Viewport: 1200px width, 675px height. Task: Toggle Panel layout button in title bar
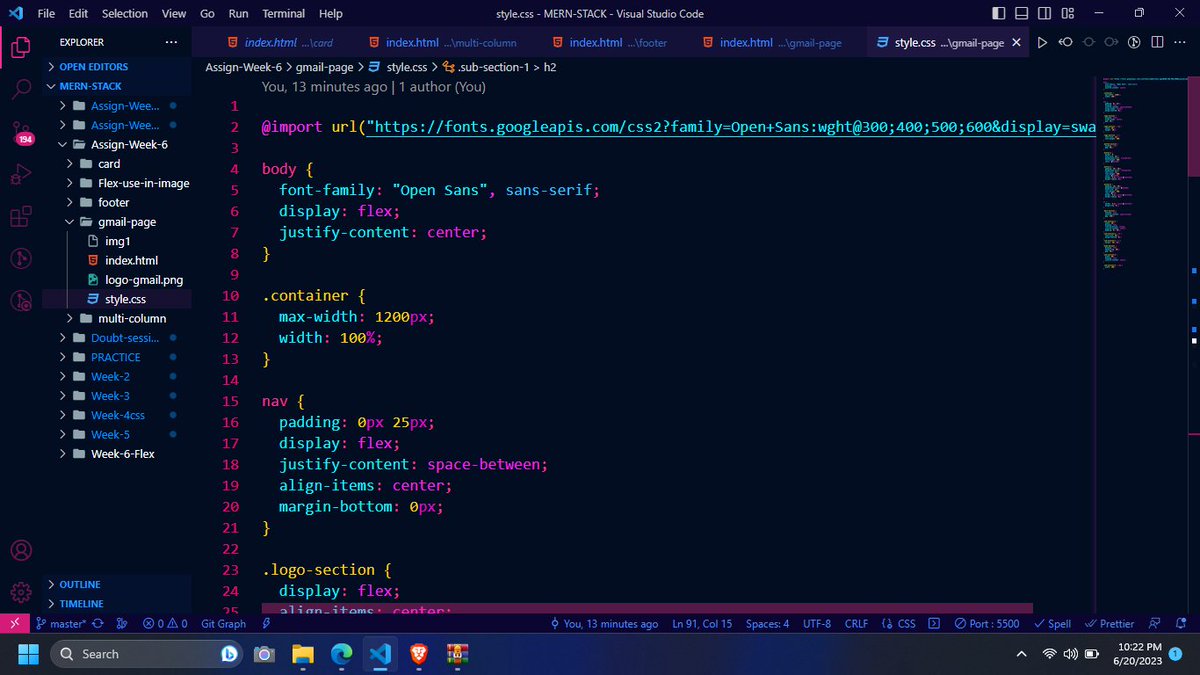(1022, 14)
